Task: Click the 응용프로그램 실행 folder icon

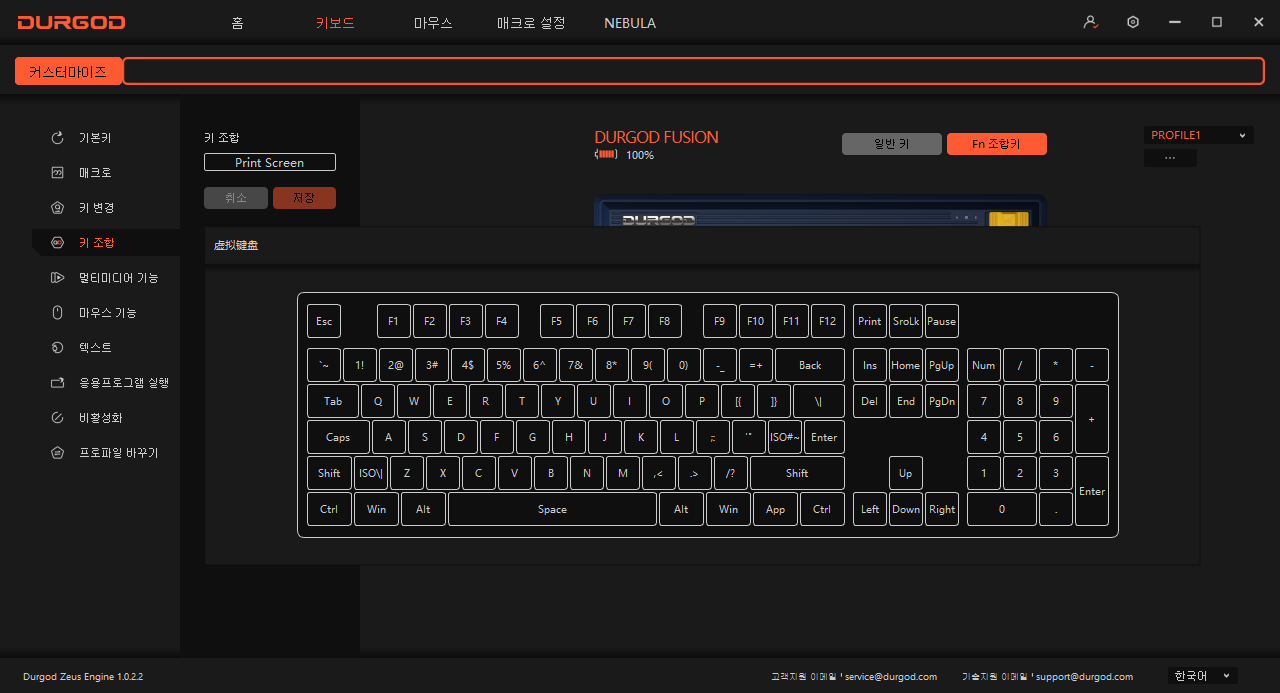Action: tap(58, 383)
